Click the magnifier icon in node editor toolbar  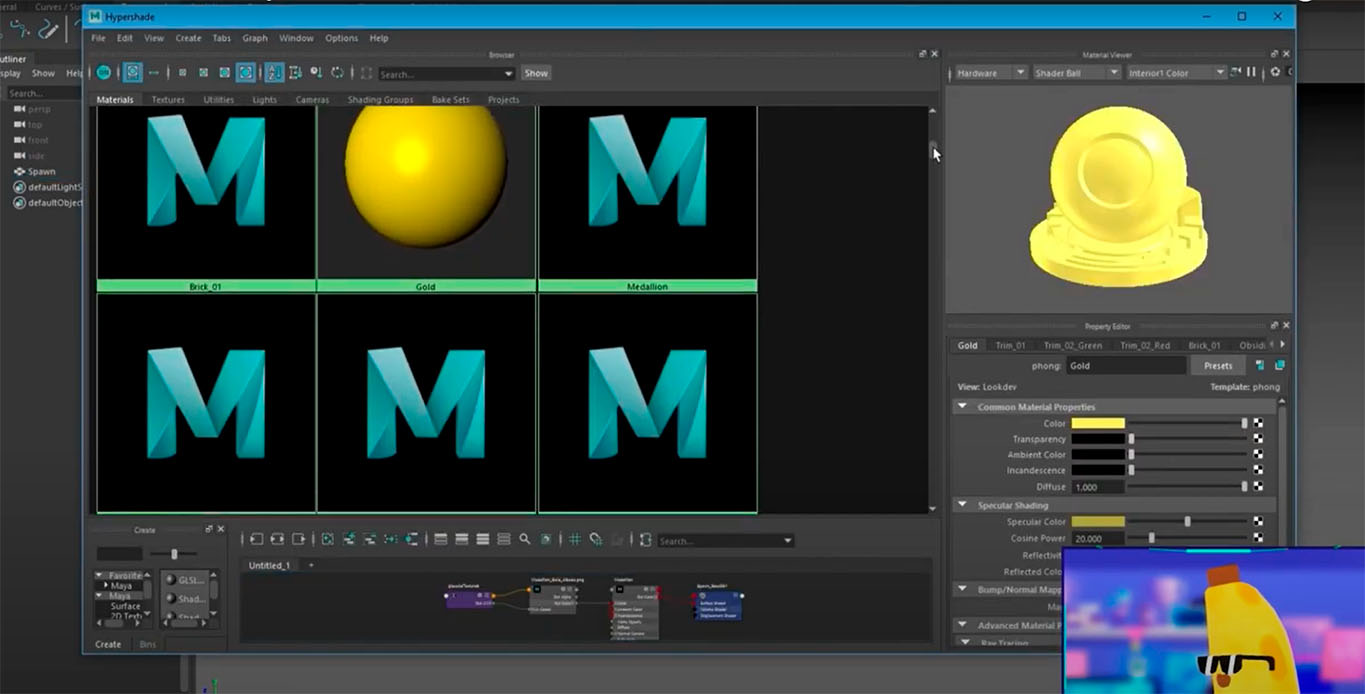pyautogui.click(x=525, y=540)
